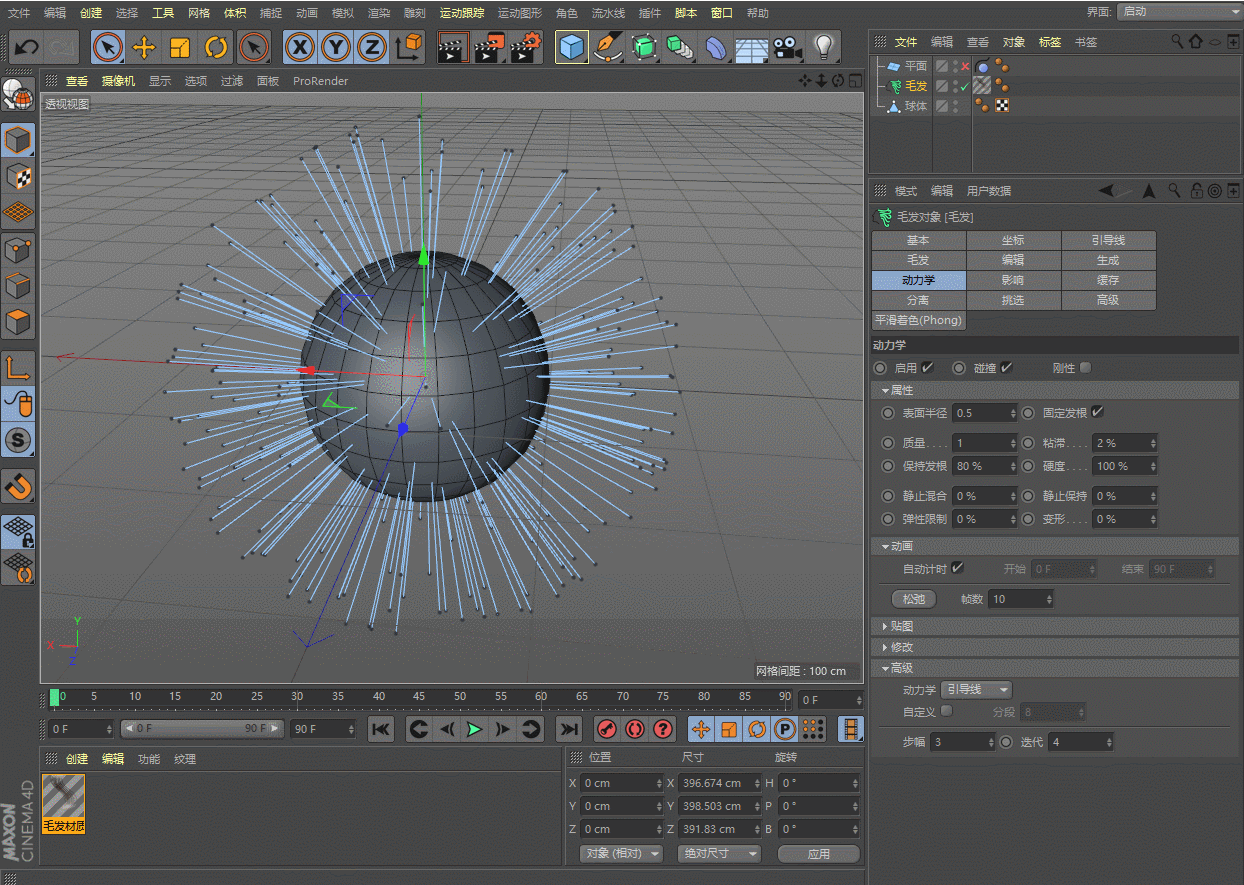
Task: Open the 界面 启动 layout dropdown
Action: [x=1178, y=11]
